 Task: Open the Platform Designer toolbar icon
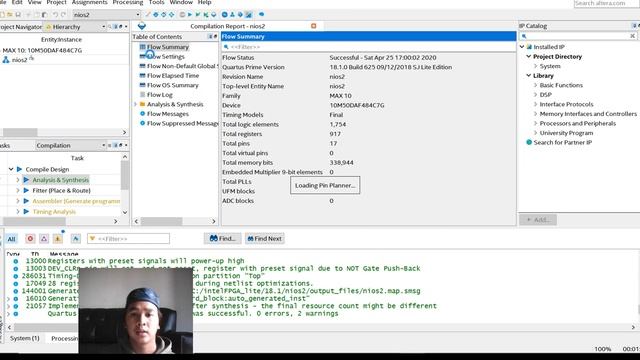pos(249,15)
